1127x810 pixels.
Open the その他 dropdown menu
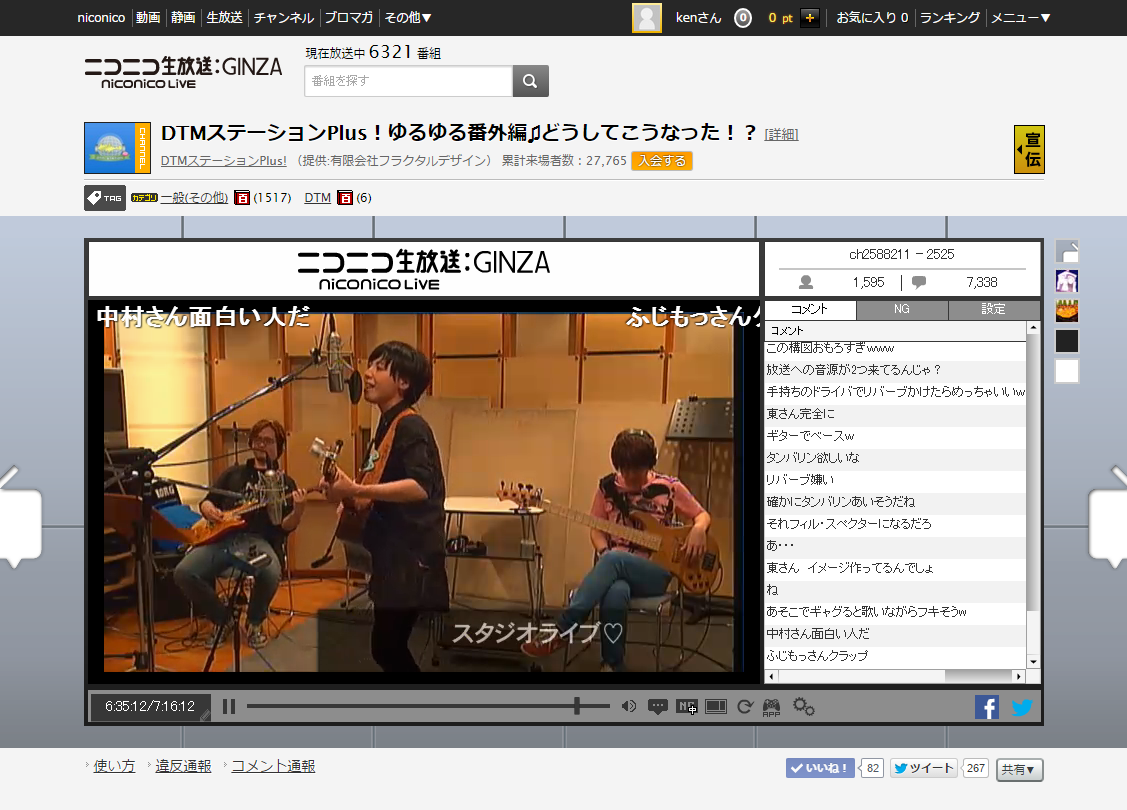click(408, 18)
